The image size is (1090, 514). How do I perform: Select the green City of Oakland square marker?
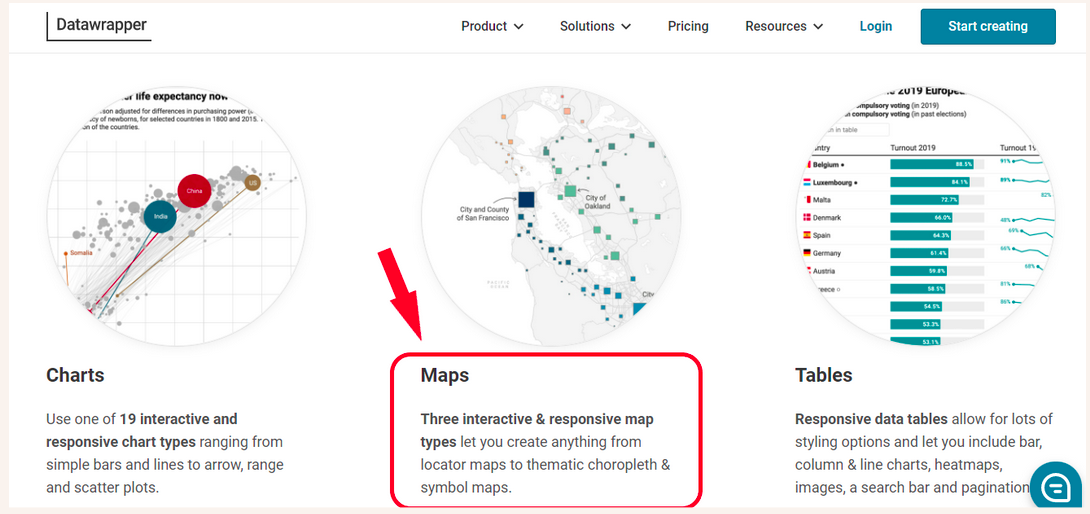click(x=570, y=190)
